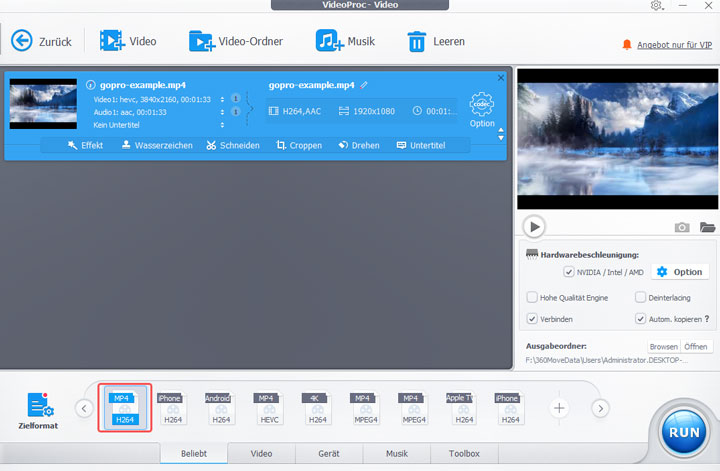Go back with the Zurück button
Image resolution: width=720 pixels, height=471 pixels.
(x=41, y=41)
